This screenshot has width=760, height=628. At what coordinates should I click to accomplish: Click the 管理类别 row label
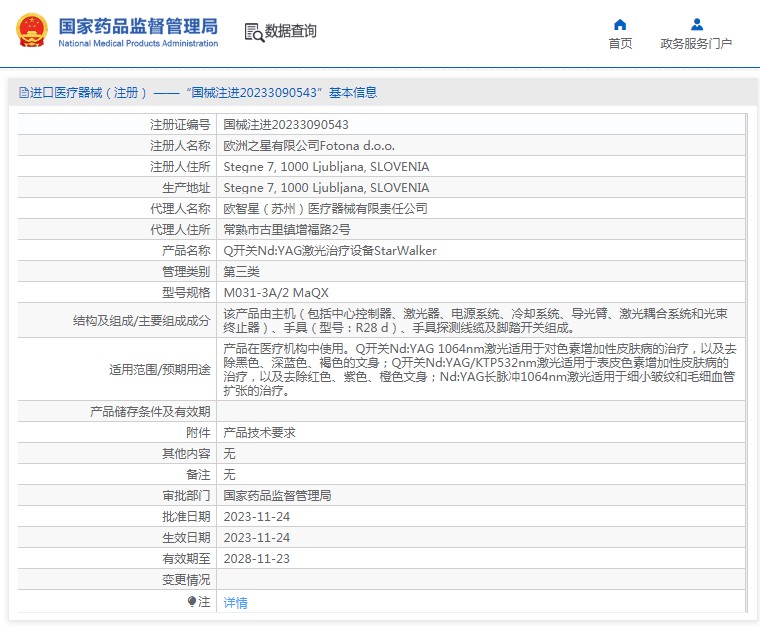[x=186, y=271]
